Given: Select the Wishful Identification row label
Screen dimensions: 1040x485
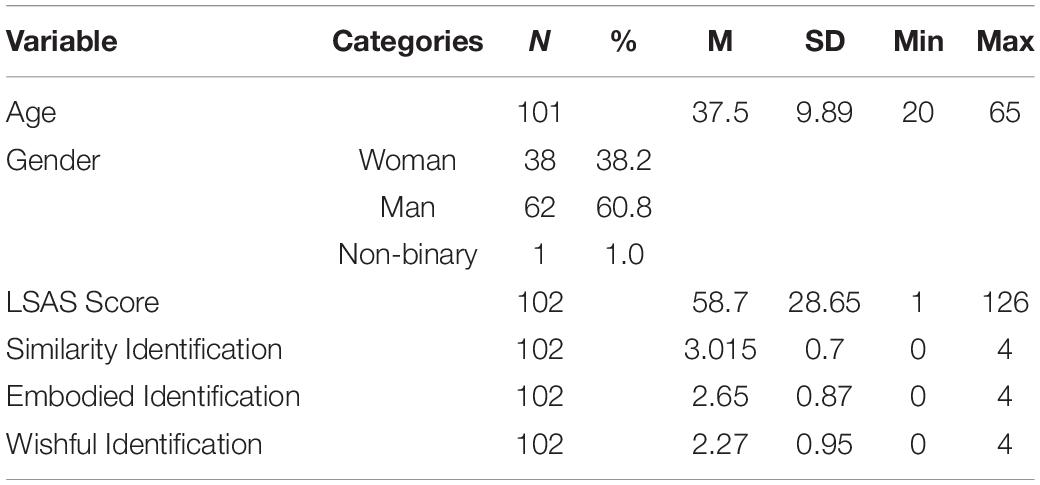Looking at the screenshot, I should click(134, 445).
